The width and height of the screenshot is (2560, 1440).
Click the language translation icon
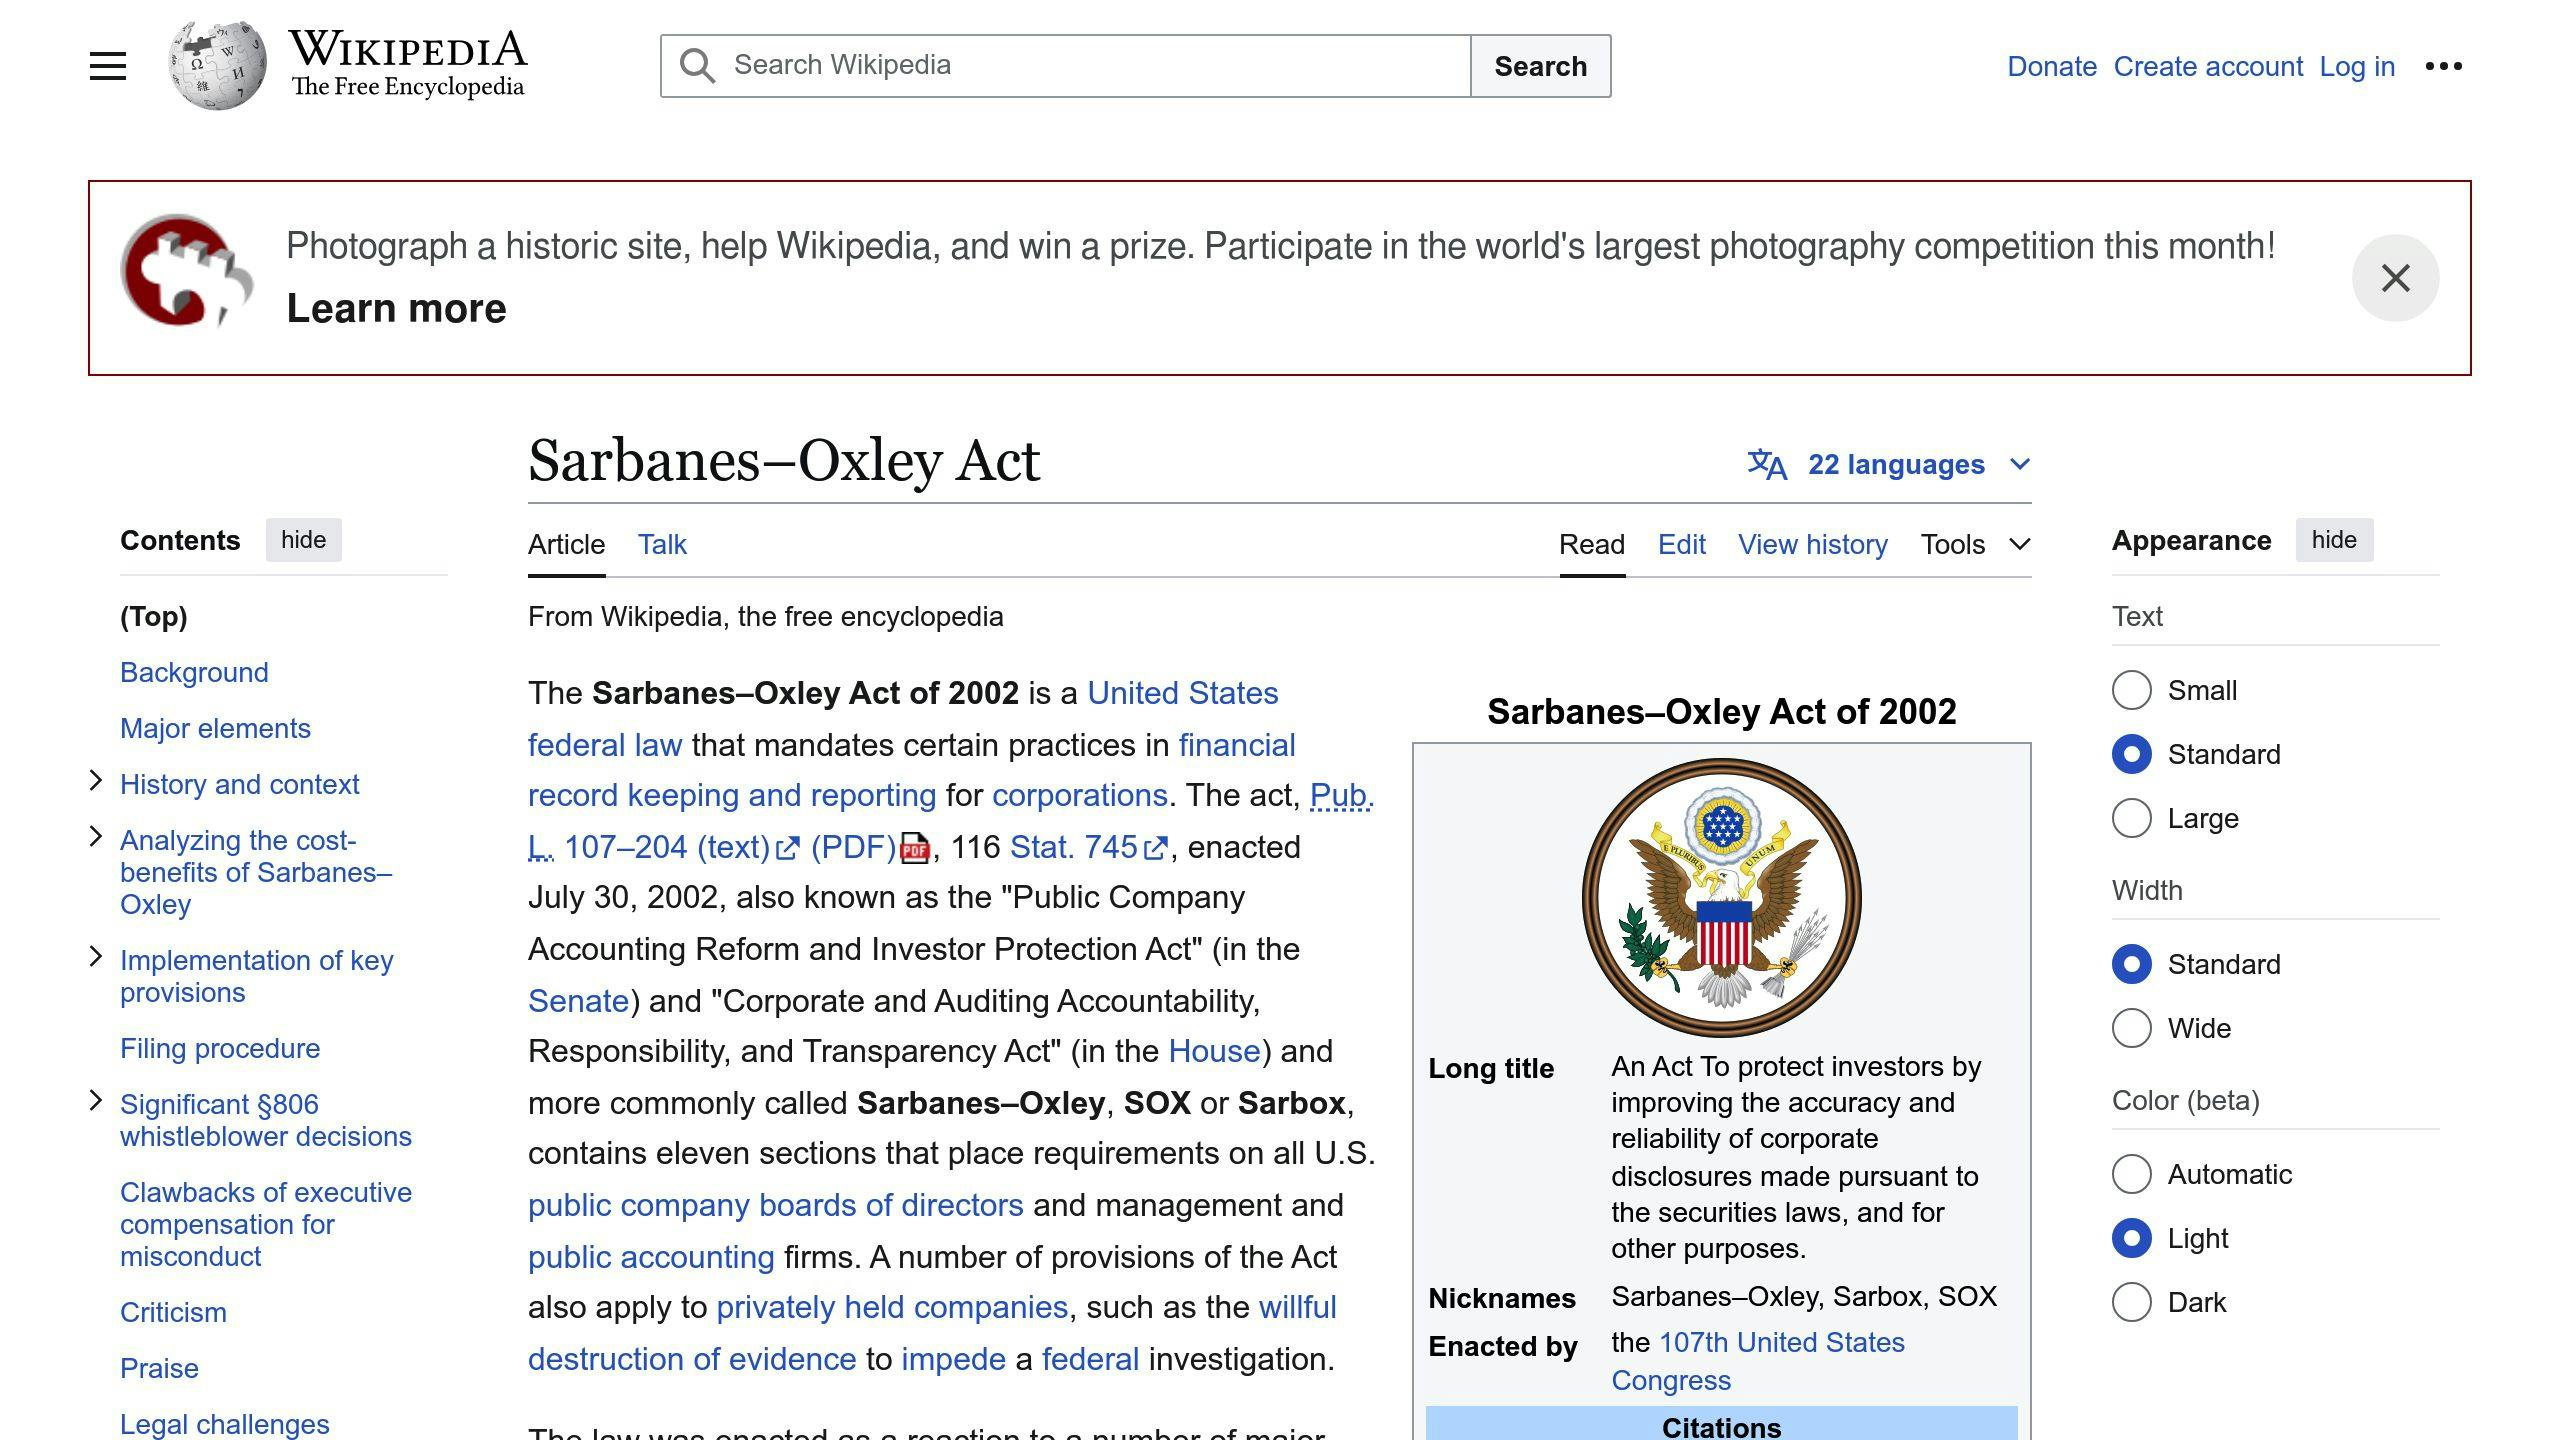[x=1767, y=464]
